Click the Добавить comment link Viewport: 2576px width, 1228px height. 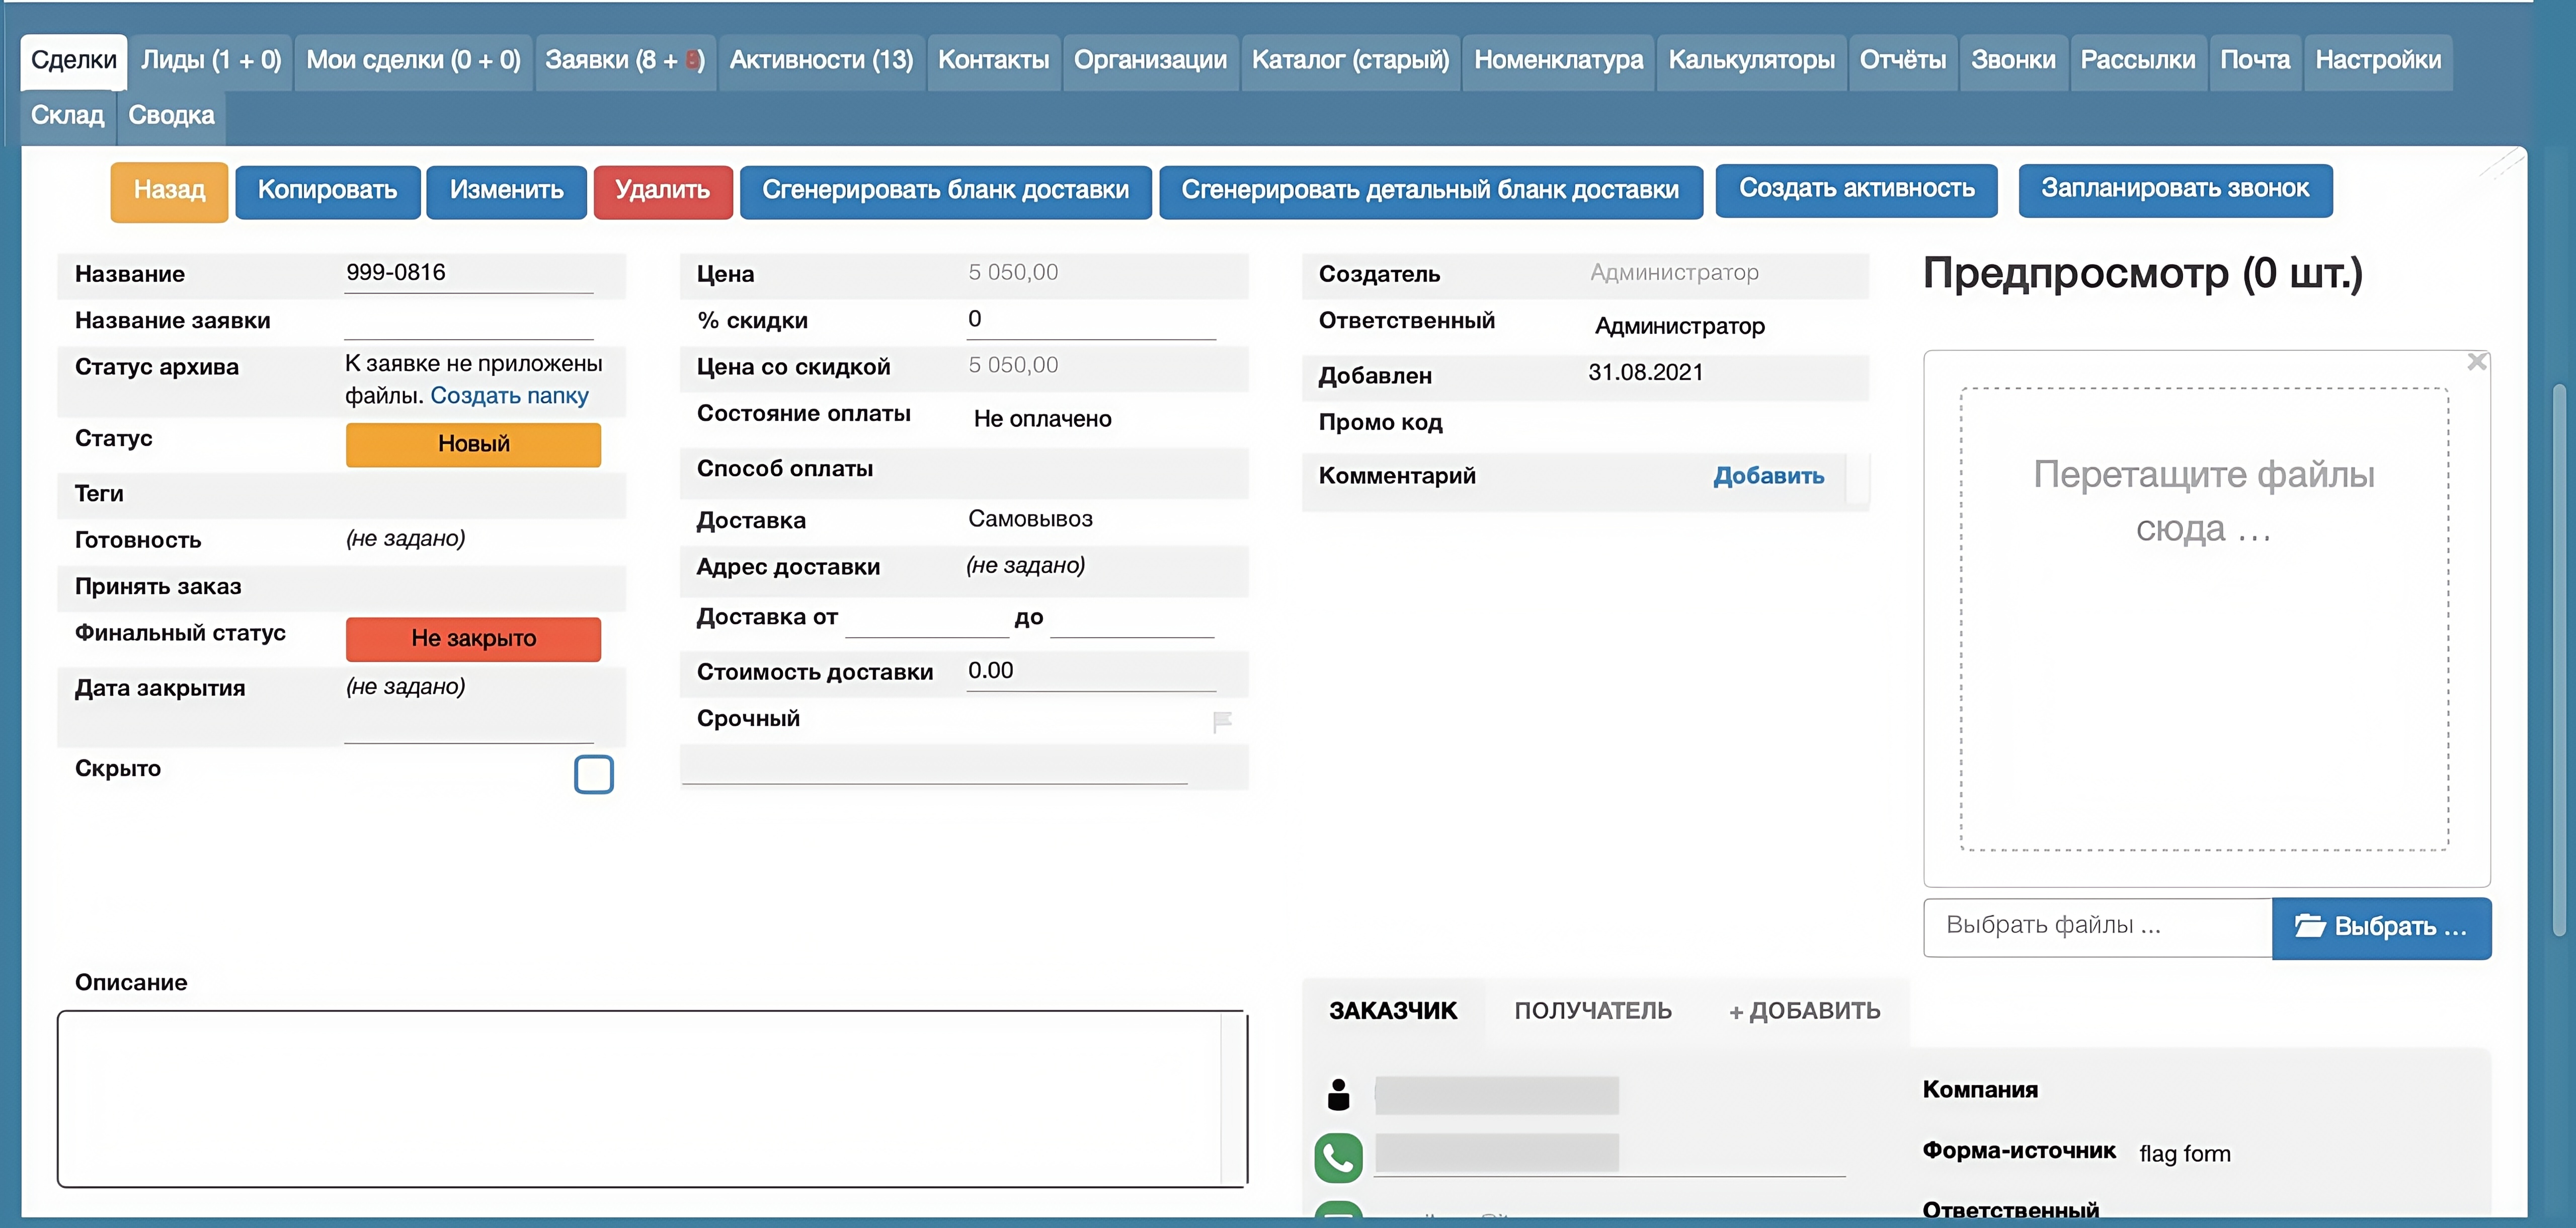1768,476
